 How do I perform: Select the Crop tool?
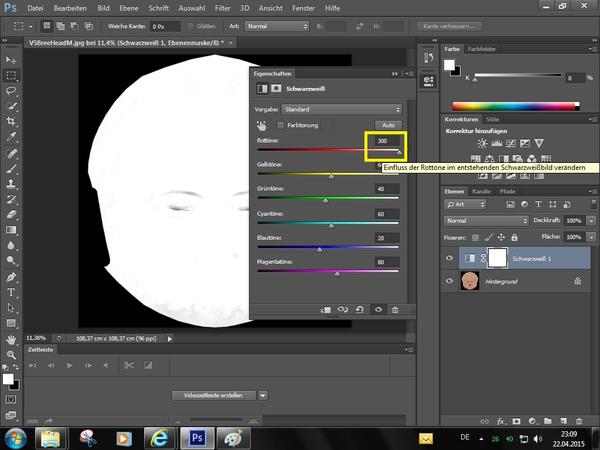click(x=11, y=123)
